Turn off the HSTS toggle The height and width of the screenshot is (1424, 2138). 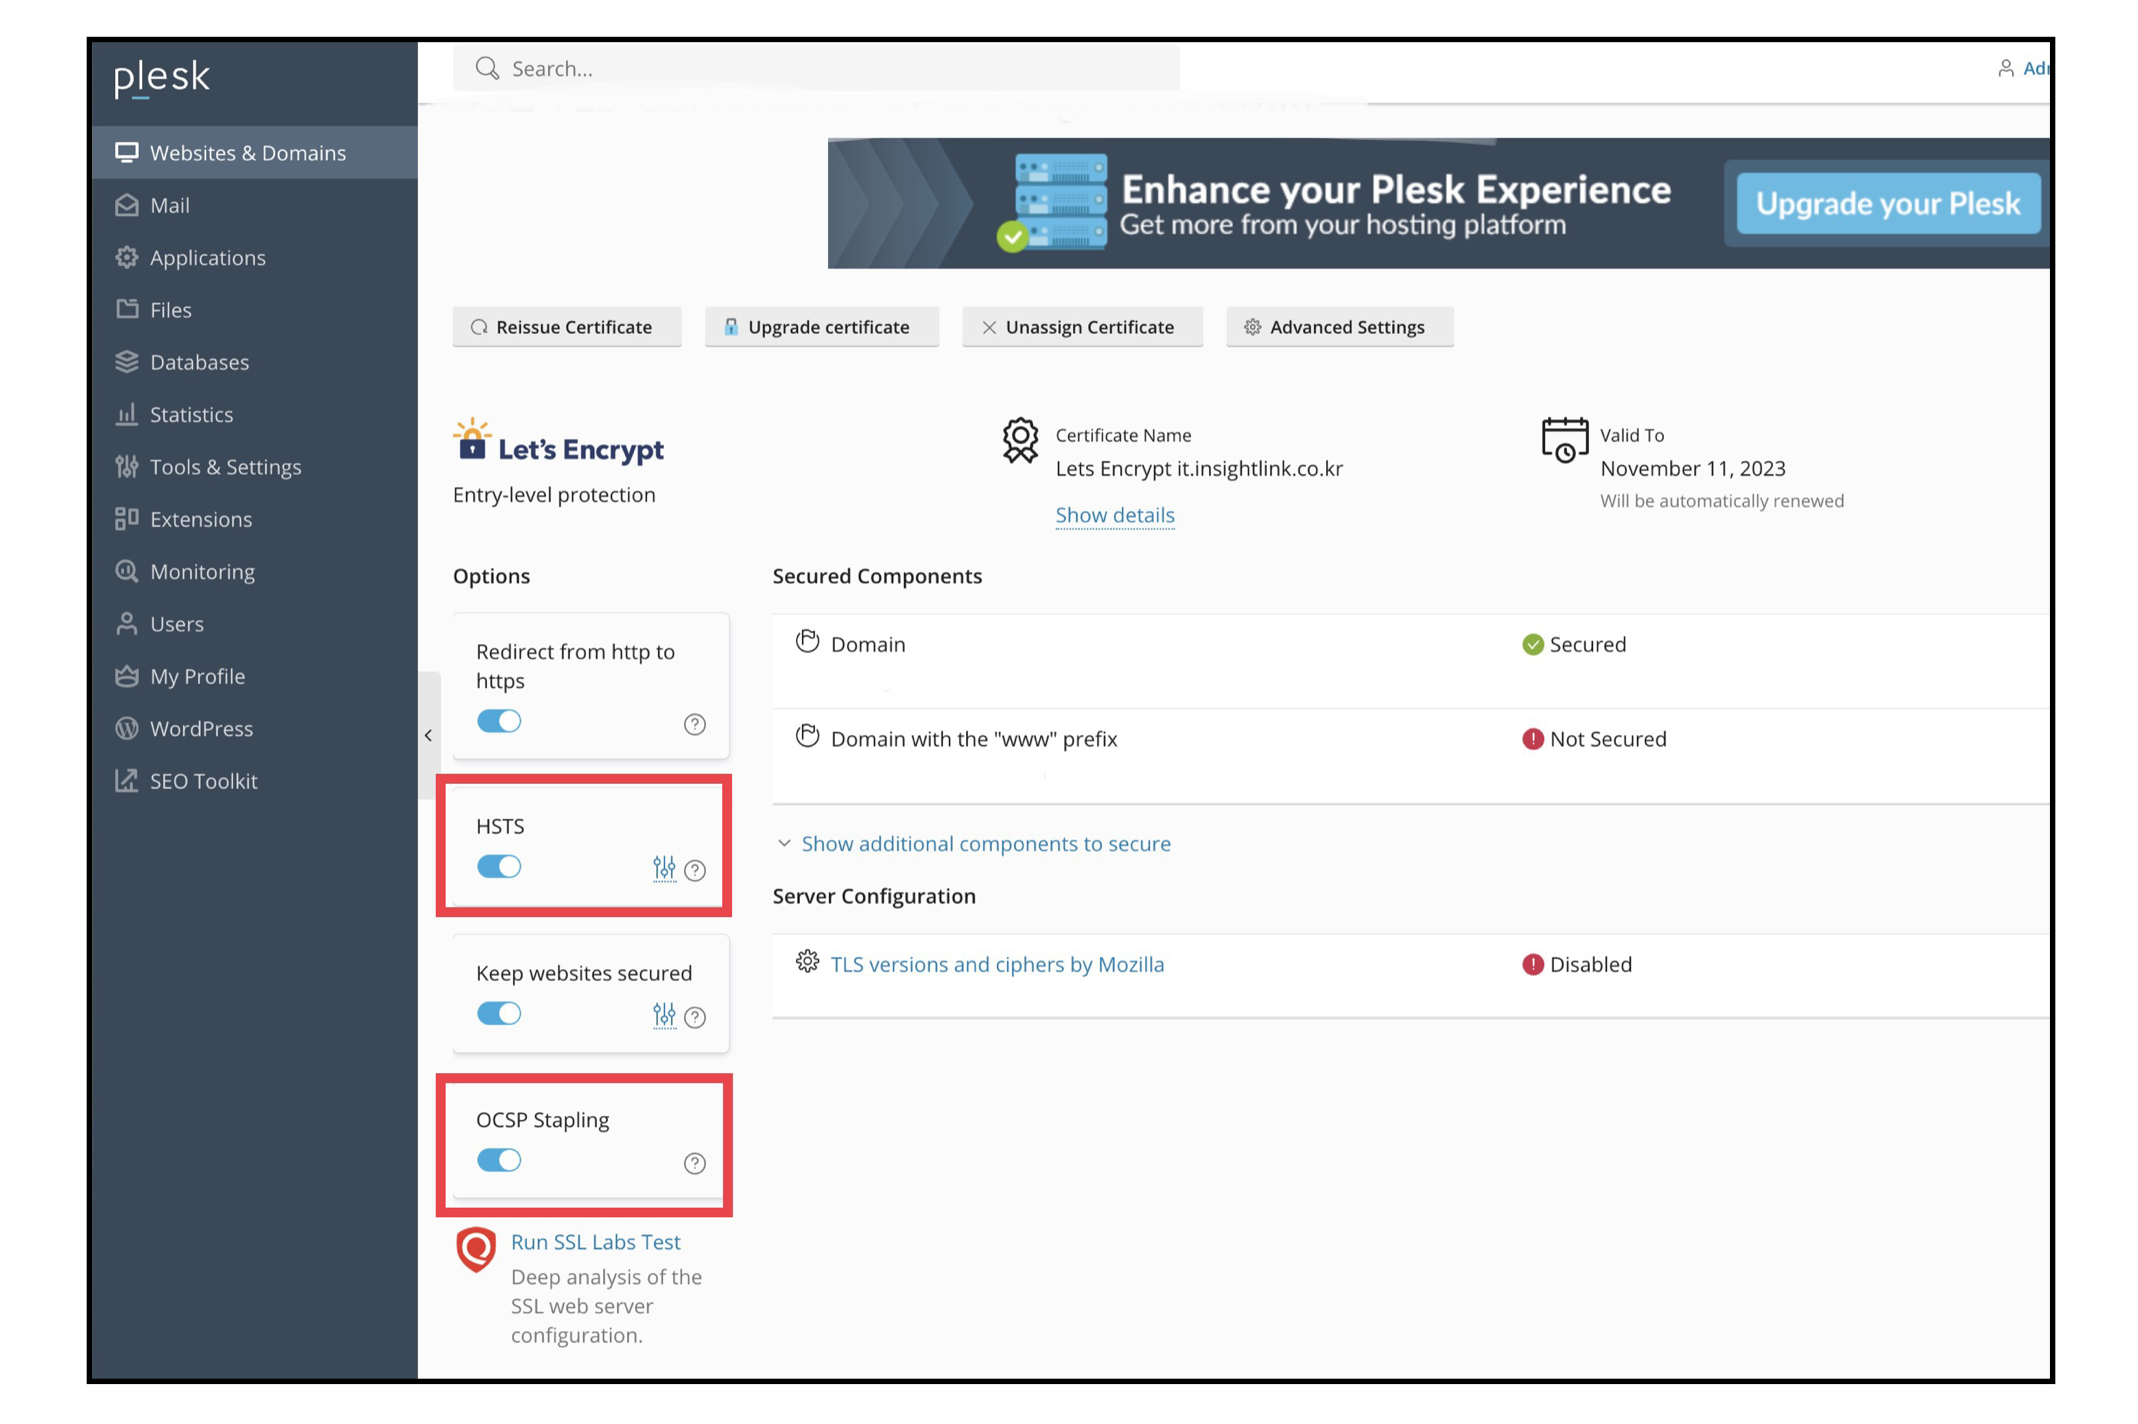(499, 867)
